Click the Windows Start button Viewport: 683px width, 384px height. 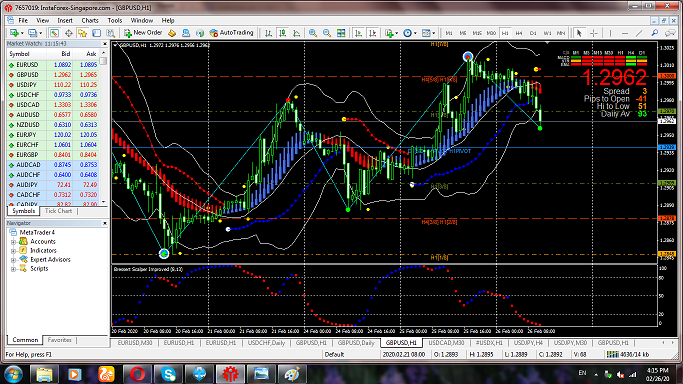(13, 374)
